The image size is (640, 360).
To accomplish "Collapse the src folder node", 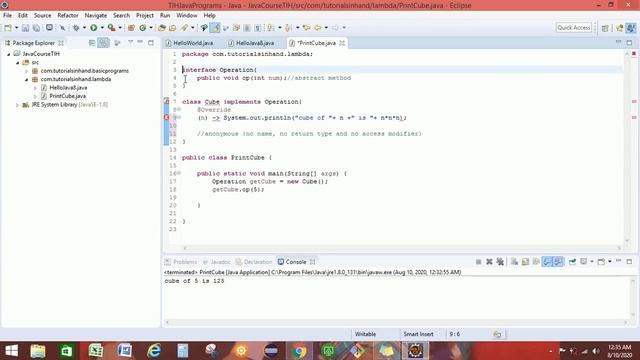I will [18, 62].
